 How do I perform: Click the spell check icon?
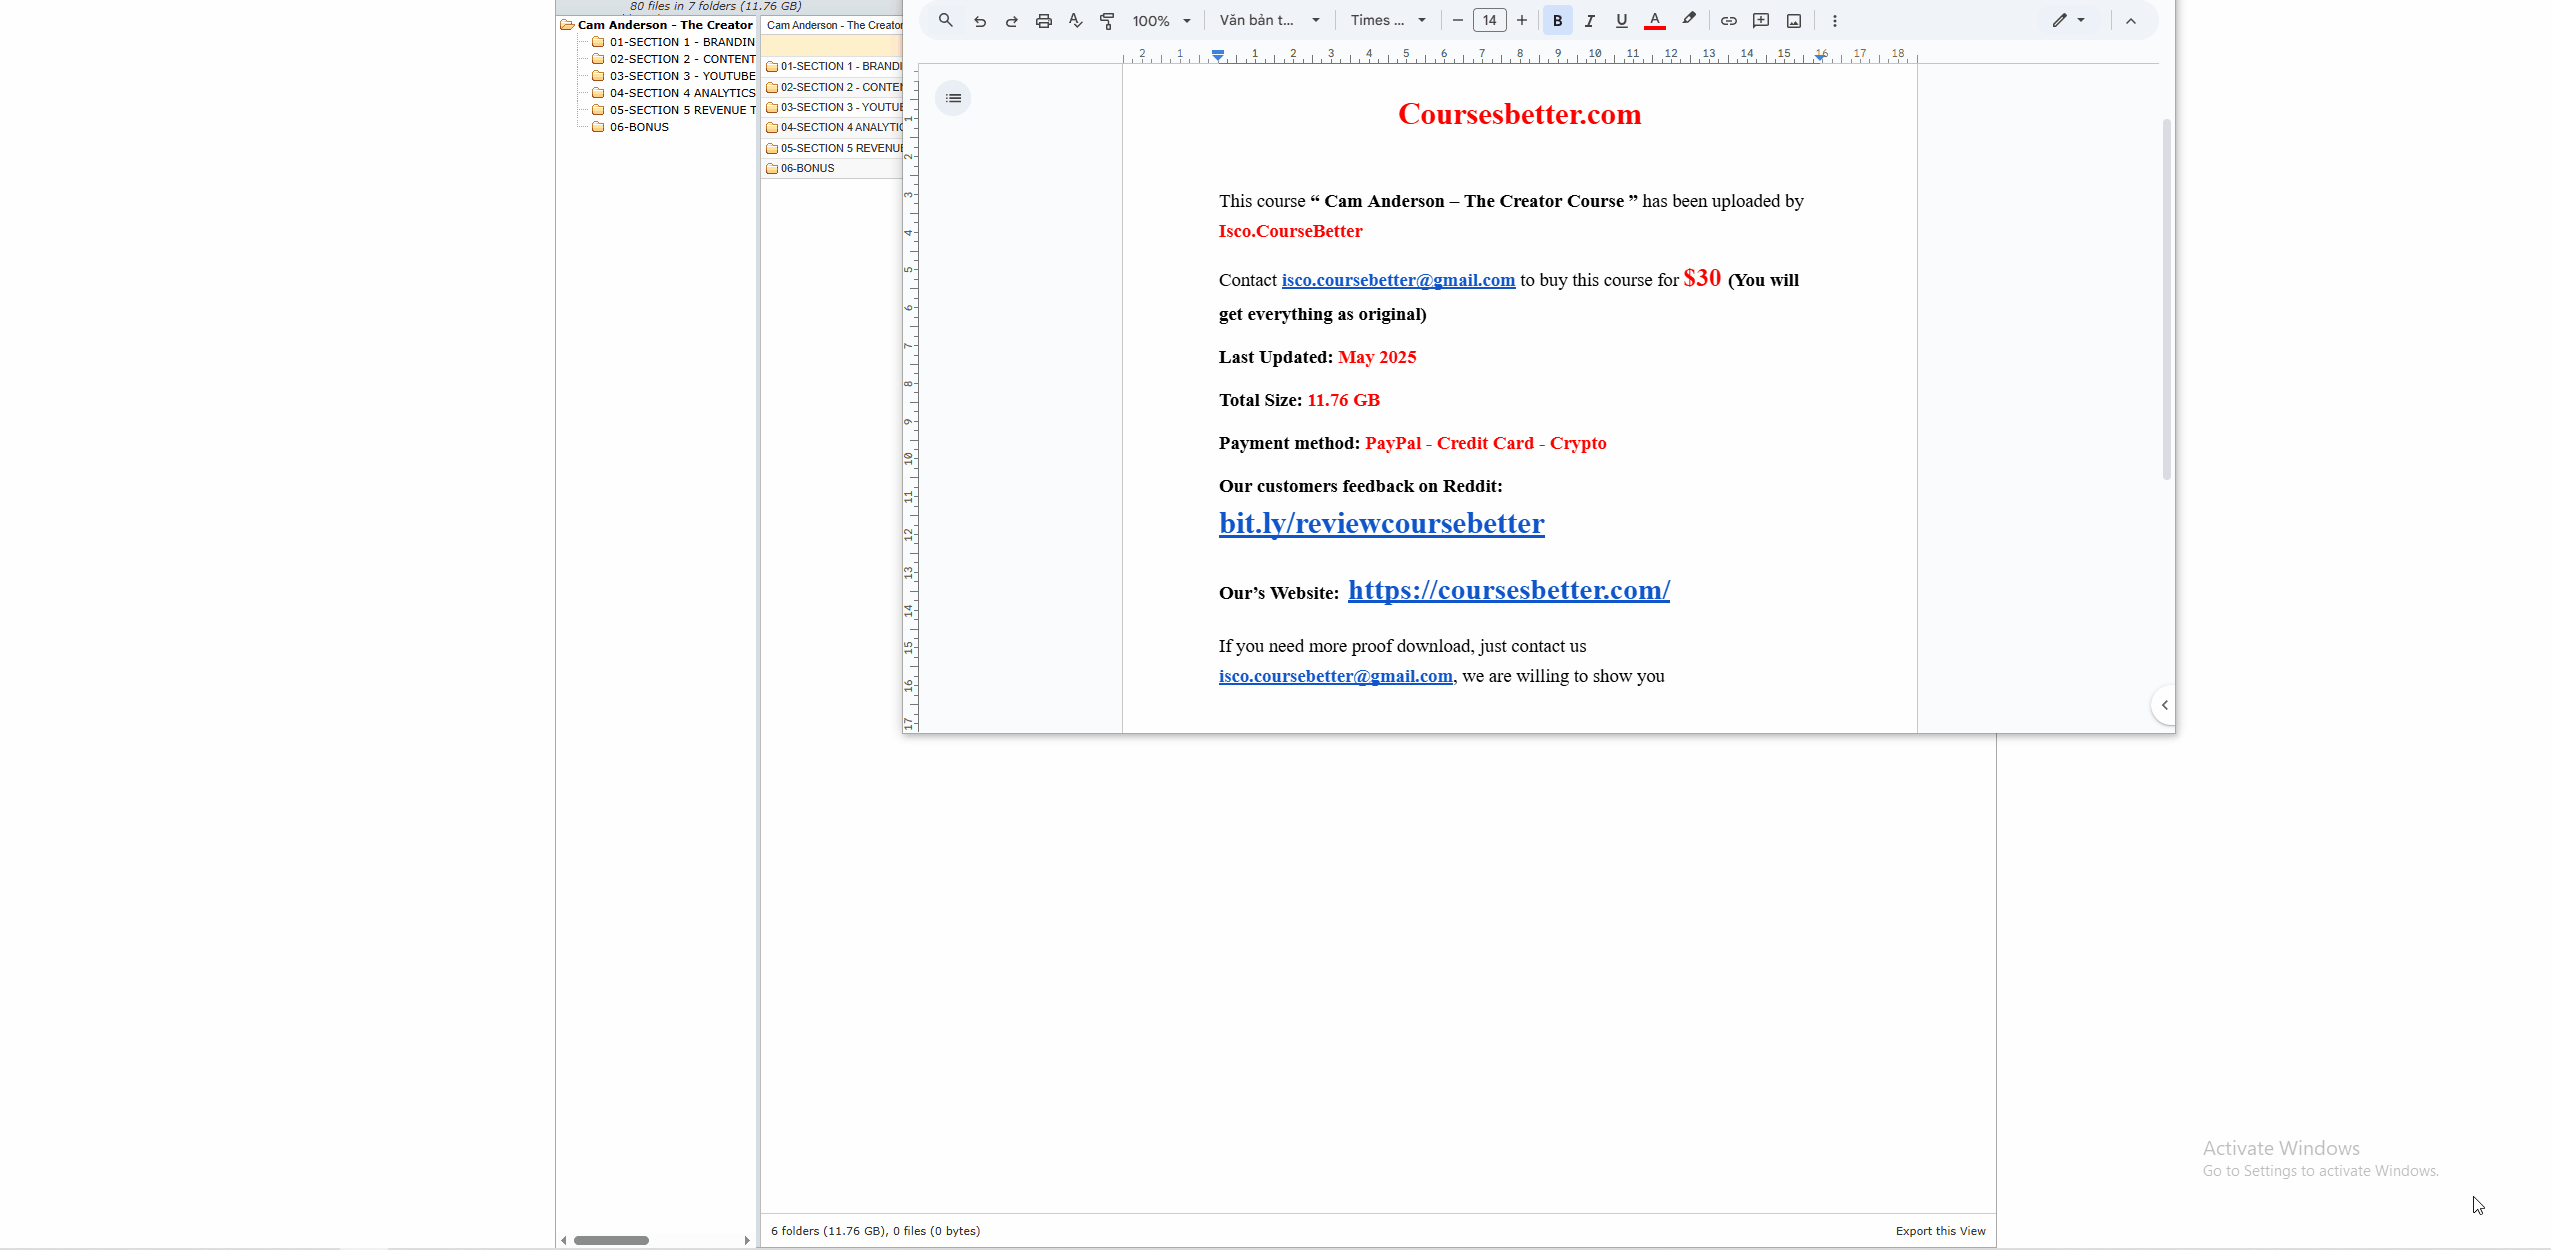(x=1075, y=20)
